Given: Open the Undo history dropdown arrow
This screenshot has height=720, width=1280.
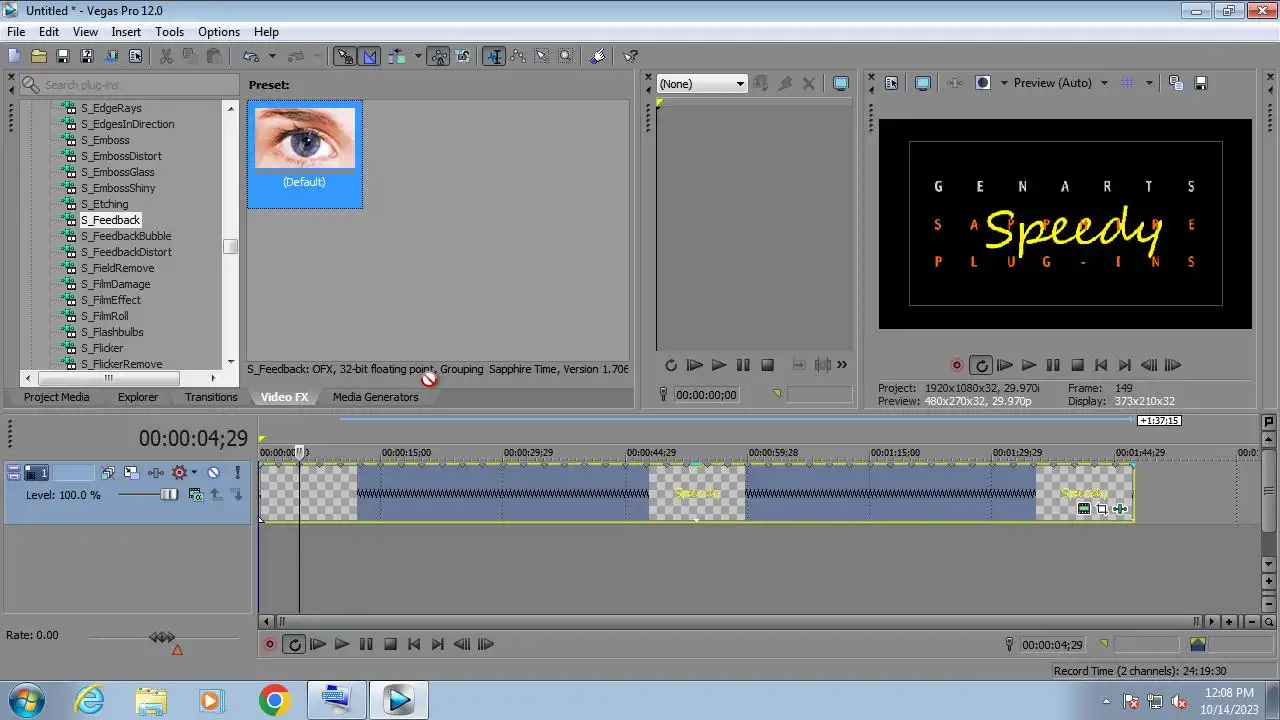Looking at the screenshot, I should [271, 57].
